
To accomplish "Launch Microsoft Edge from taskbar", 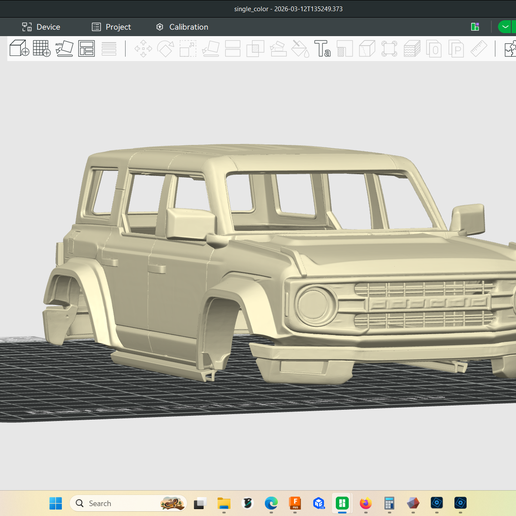I will click(x=271, y=503).
